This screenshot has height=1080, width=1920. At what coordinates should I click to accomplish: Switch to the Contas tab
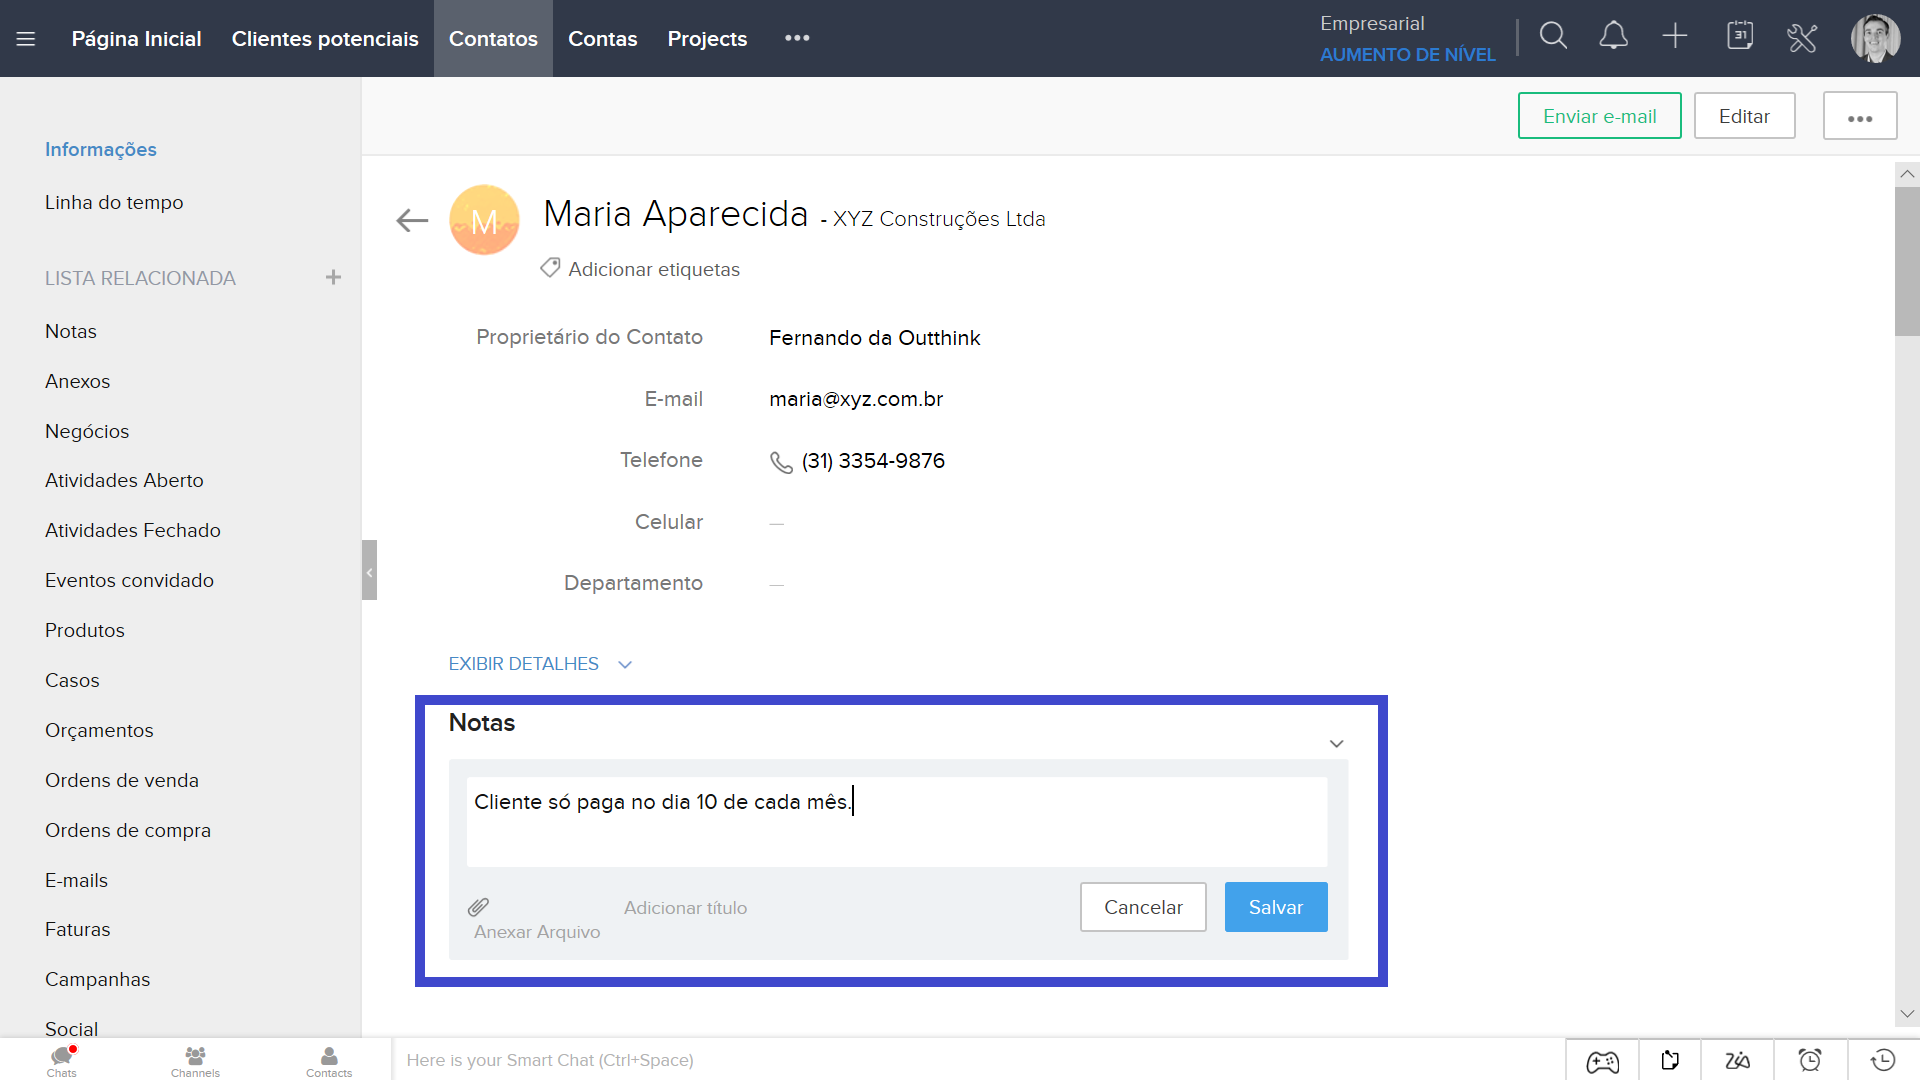click(602, 39)
